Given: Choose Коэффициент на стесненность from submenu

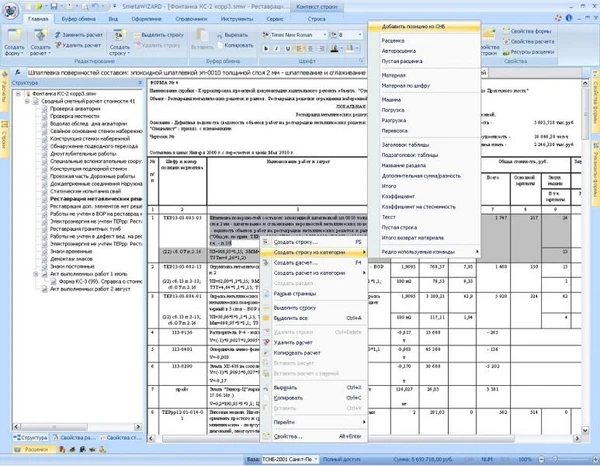Looking at the screenshot, I should (x=424, y=207).
